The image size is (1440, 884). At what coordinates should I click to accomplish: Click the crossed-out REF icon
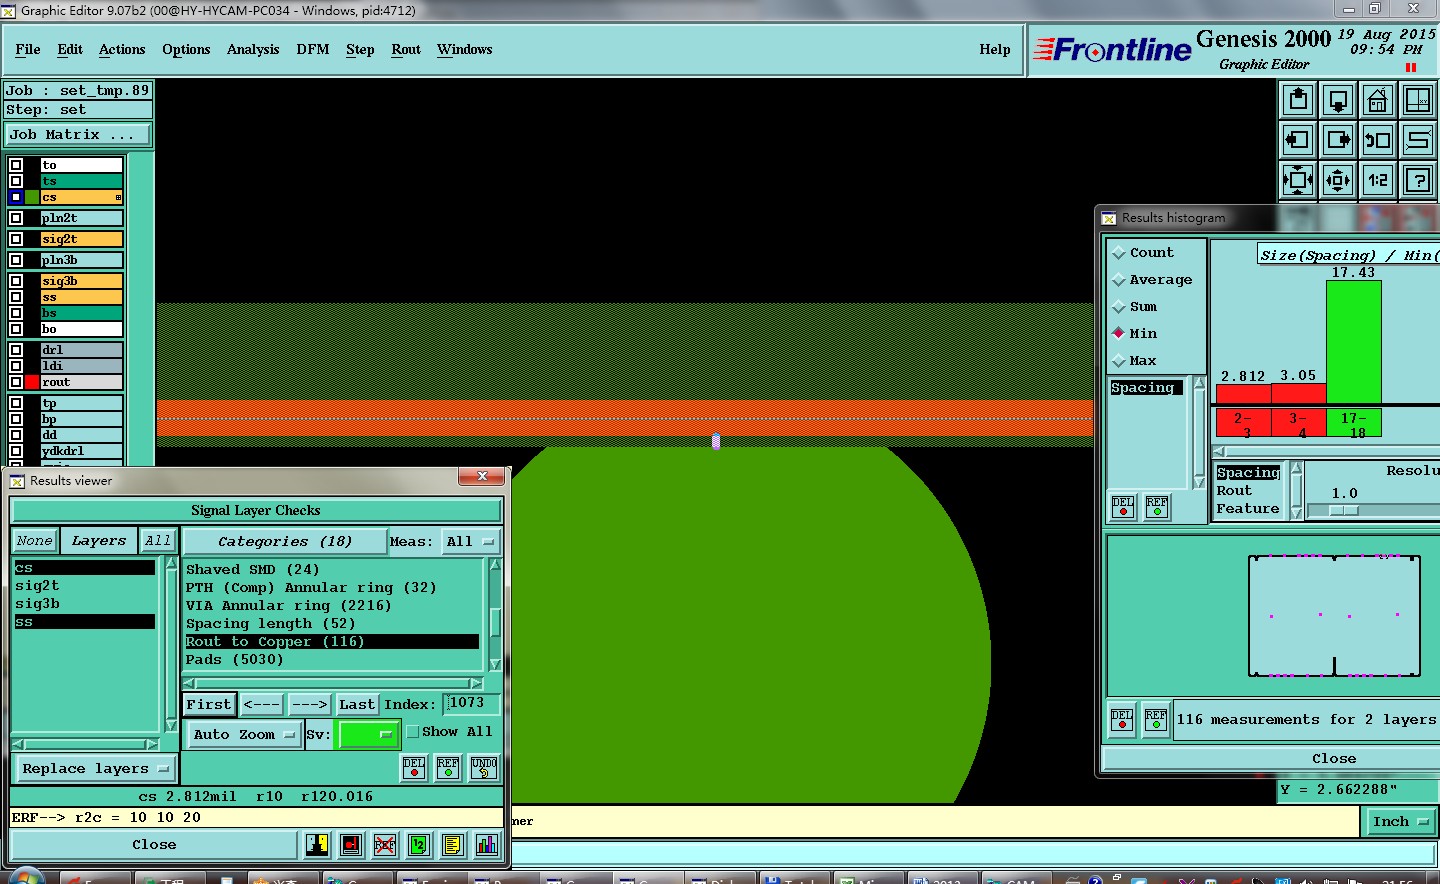tap(385, 845)
